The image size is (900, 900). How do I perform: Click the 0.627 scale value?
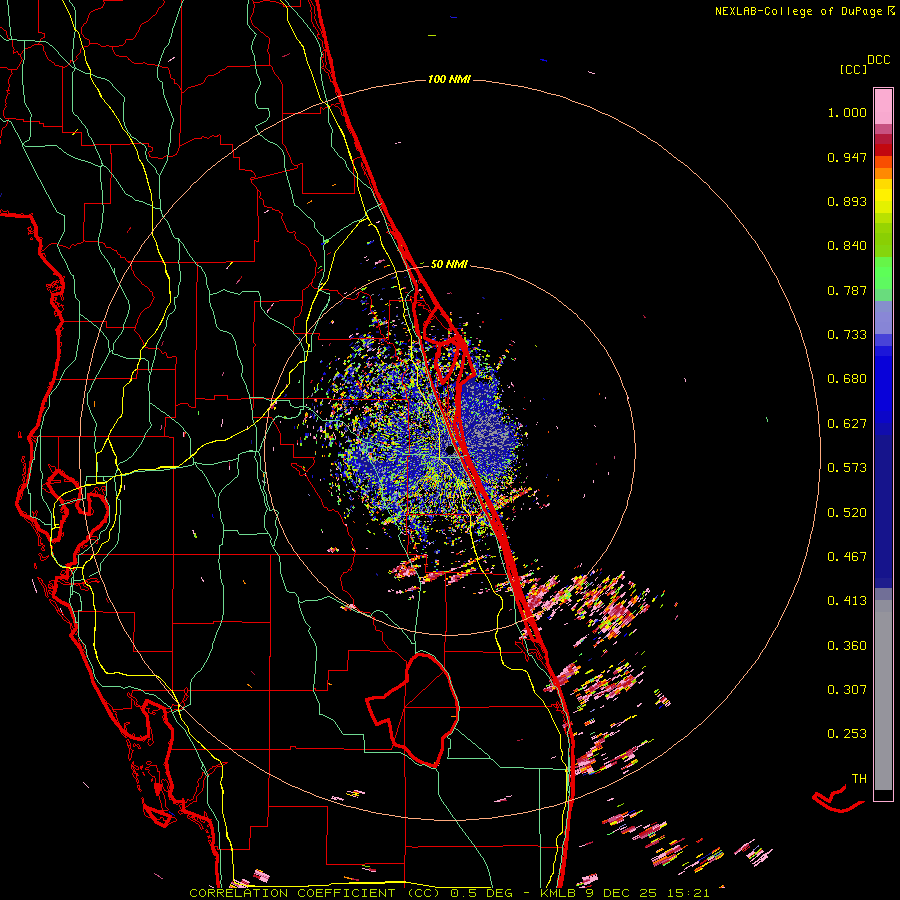pos(847,424)
